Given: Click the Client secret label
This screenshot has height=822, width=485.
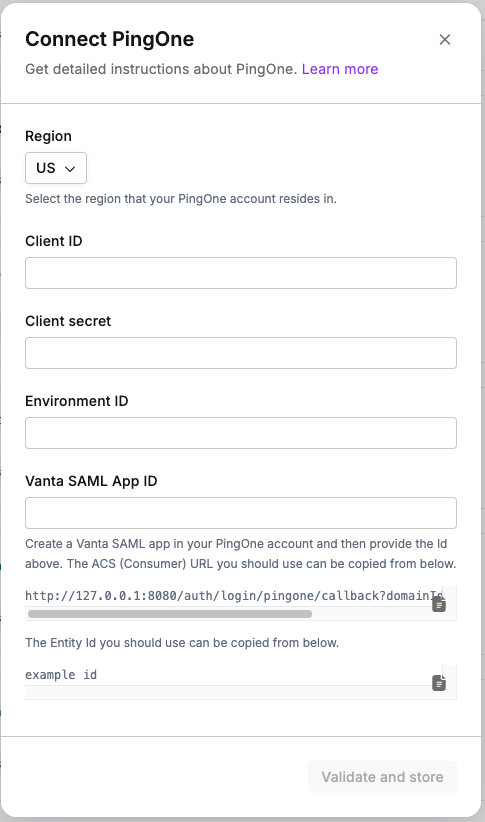Looking at the screenshot, I should click(x=68, y=321).
